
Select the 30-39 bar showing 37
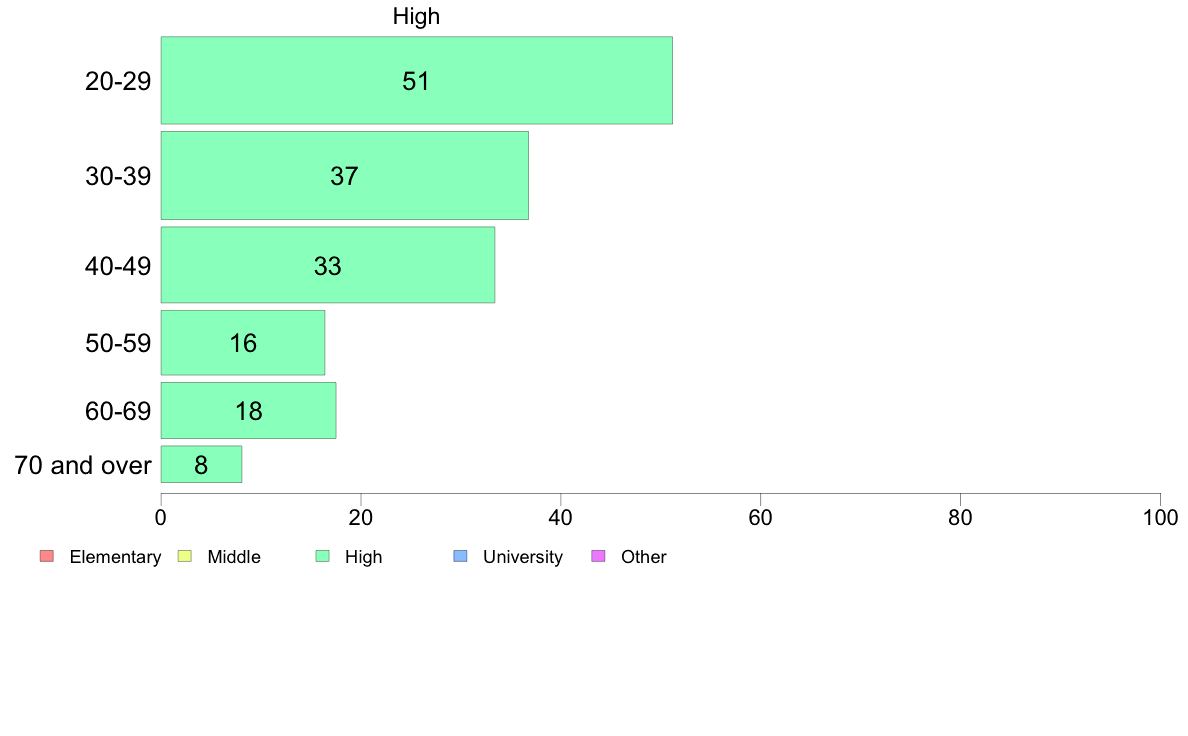pyautogui.click(x=344, y=176)
